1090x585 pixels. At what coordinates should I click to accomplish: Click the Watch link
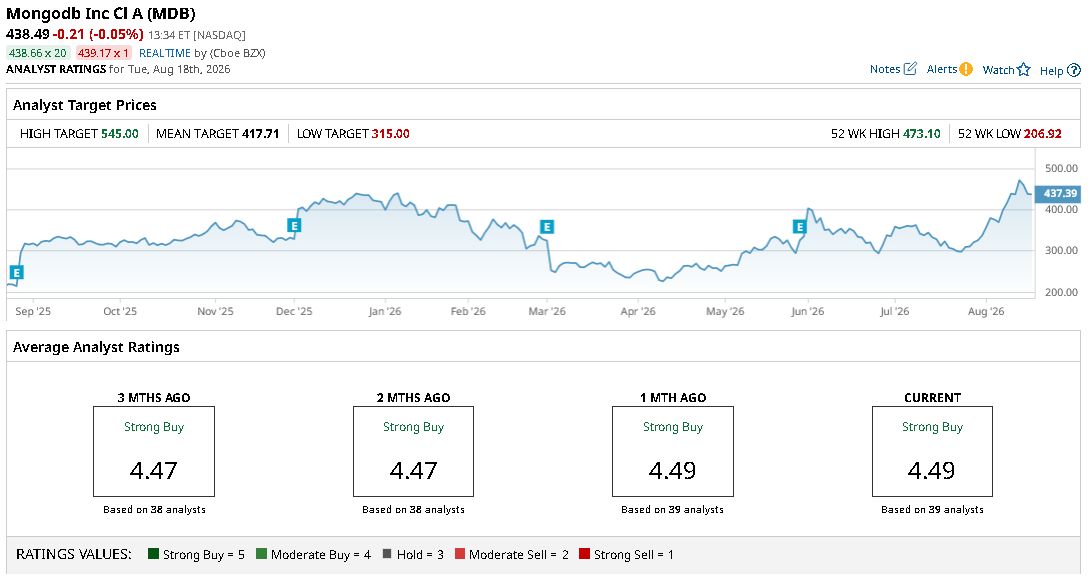point(998,70)
